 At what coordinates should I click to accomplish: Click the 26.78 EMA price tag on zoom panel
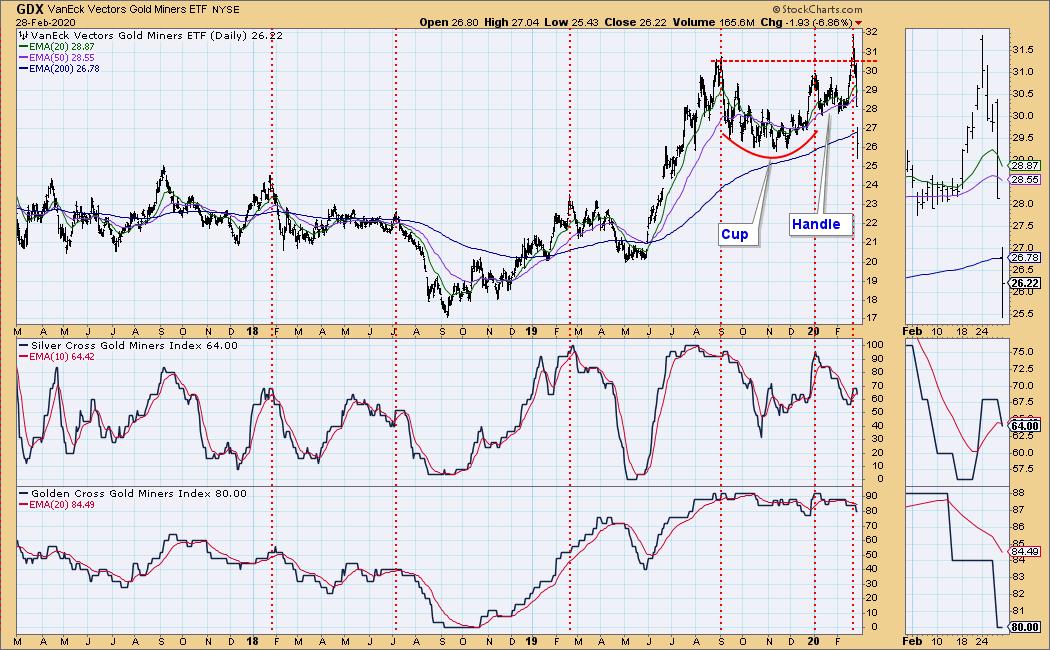(1024, 257)
